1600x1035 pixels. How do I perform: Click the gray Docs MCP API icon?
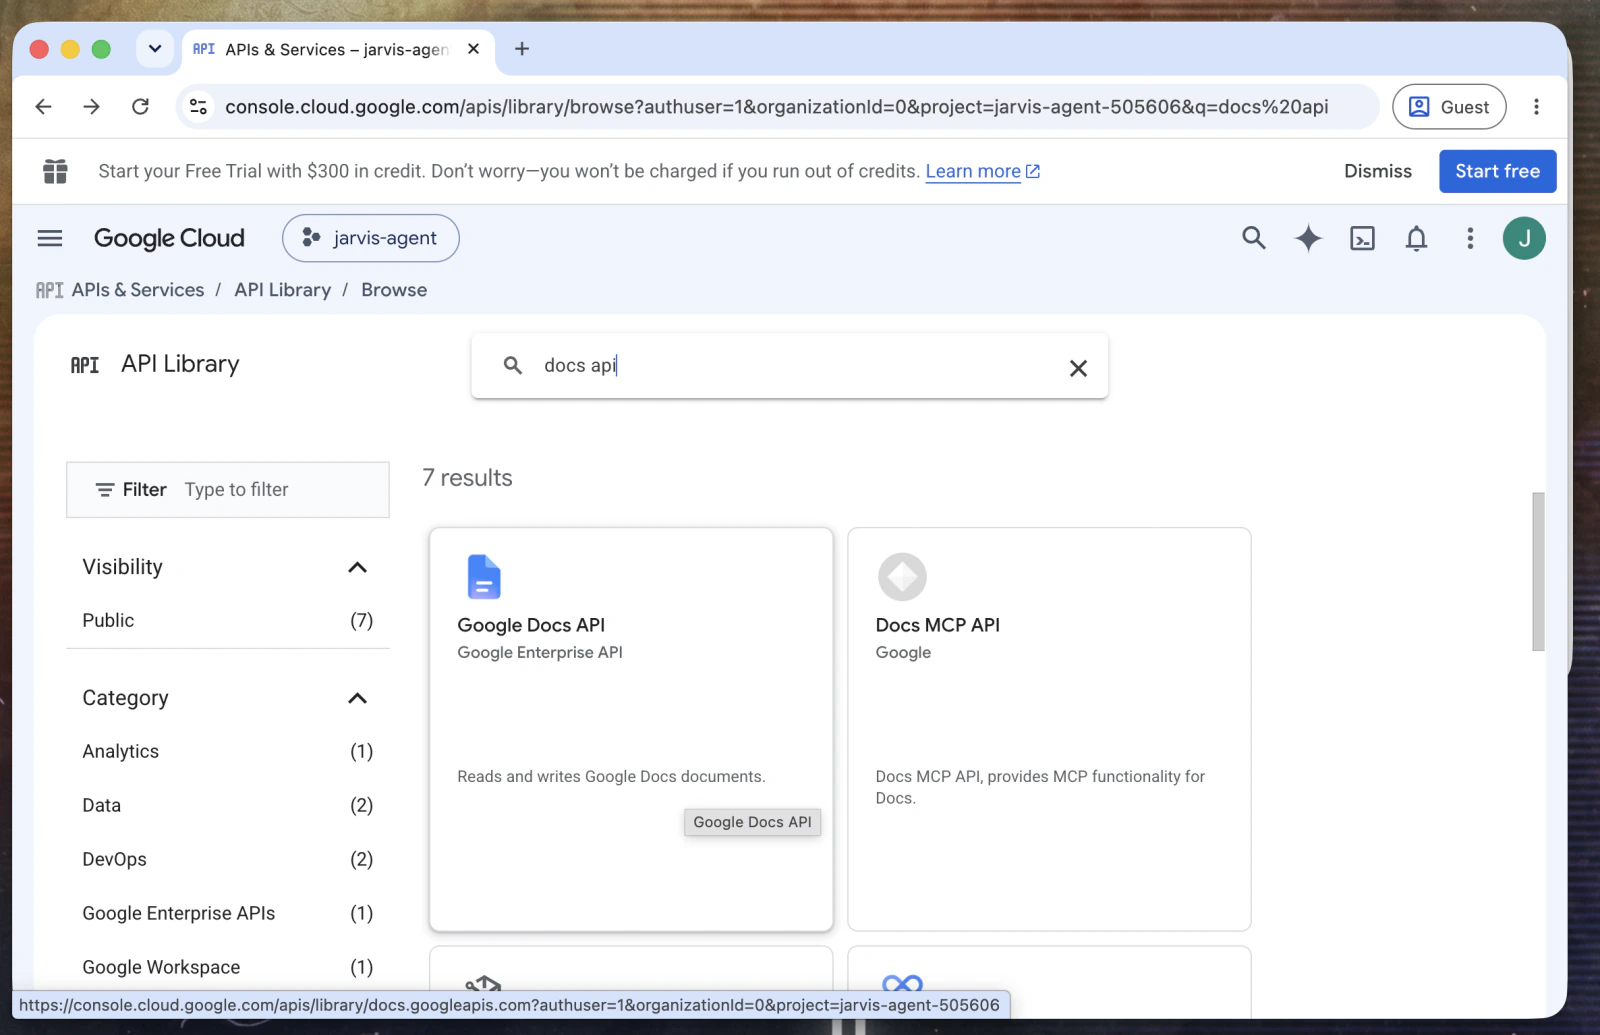coord(902,577)
